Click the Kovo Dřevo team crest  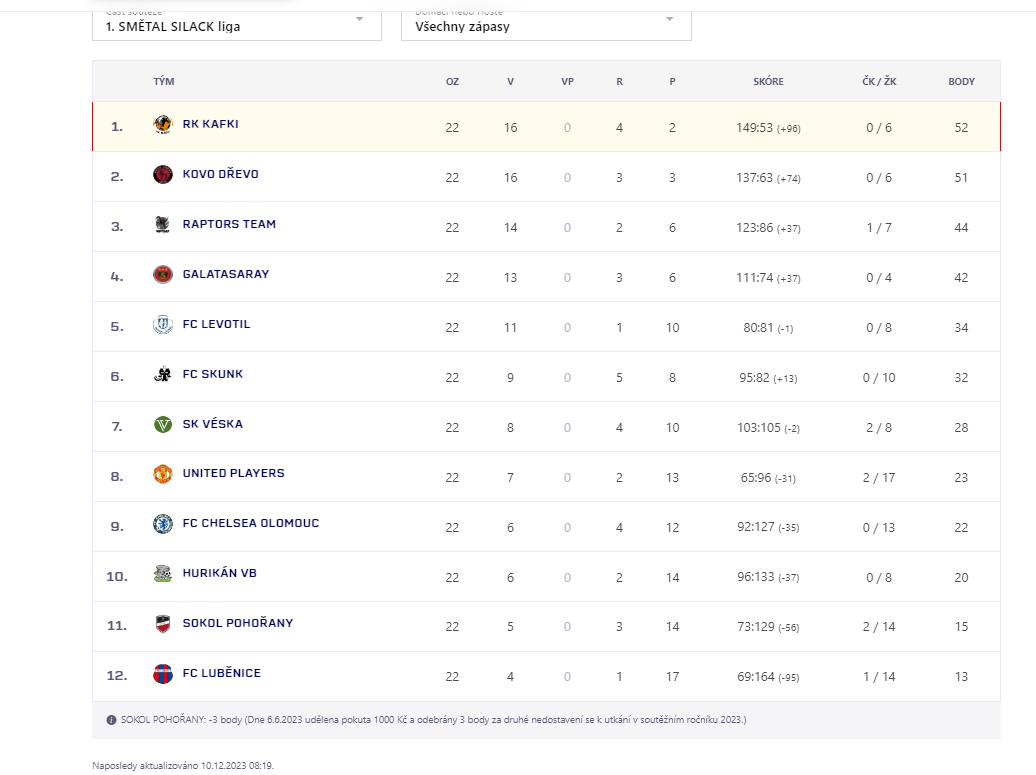coord(163,174)
